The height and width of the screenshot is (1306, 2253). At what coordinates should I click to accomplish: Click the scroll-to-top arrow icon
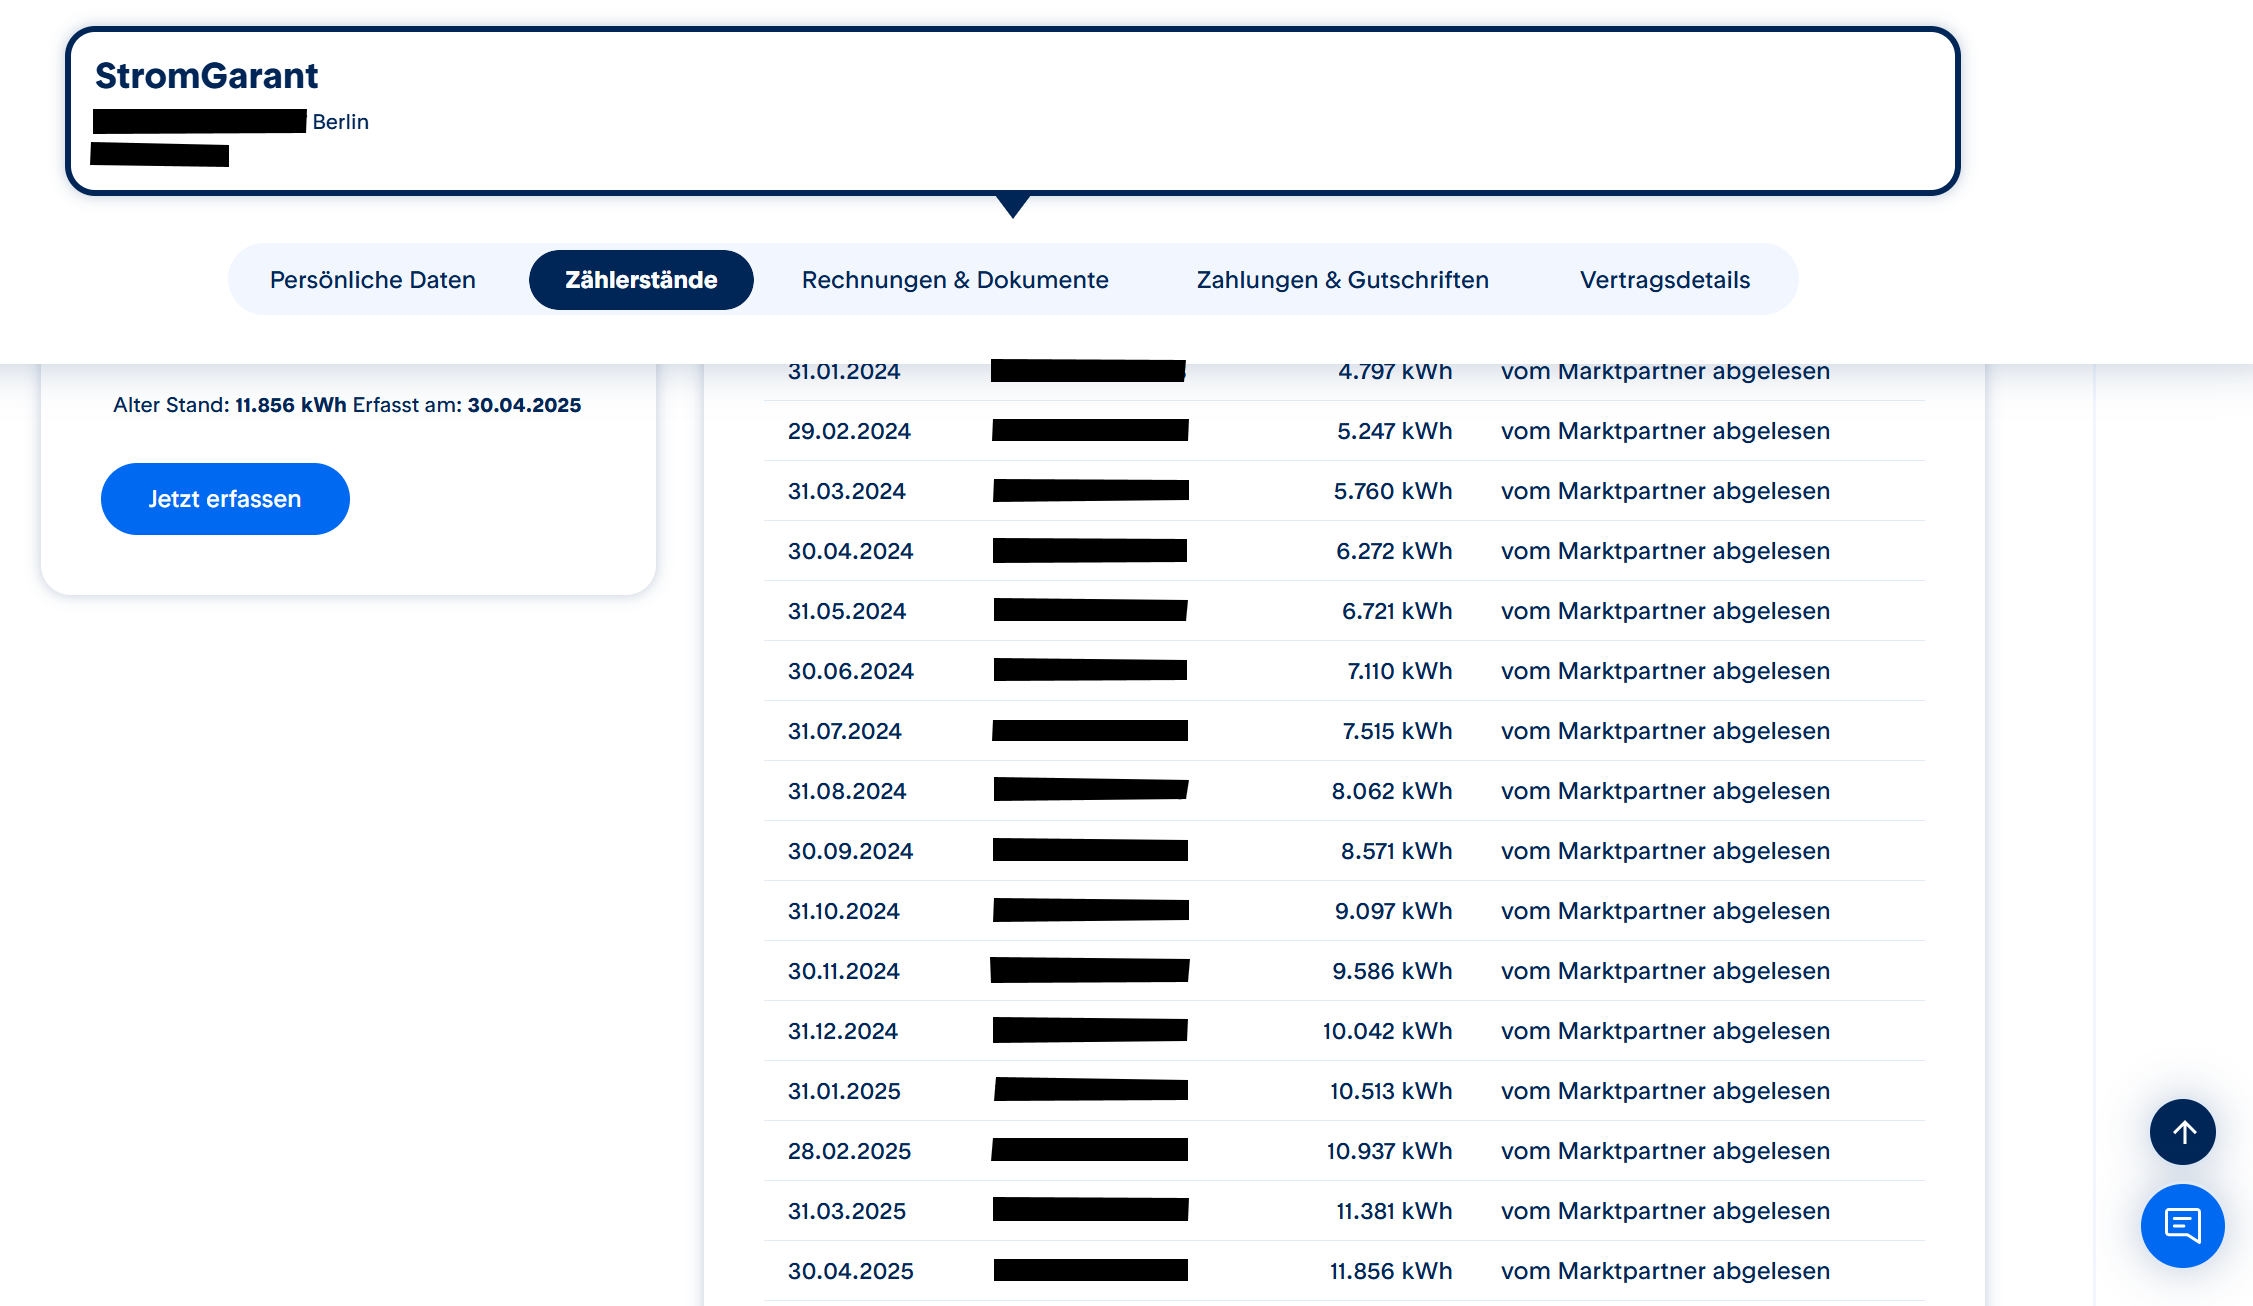[x=2183, y=1132]
